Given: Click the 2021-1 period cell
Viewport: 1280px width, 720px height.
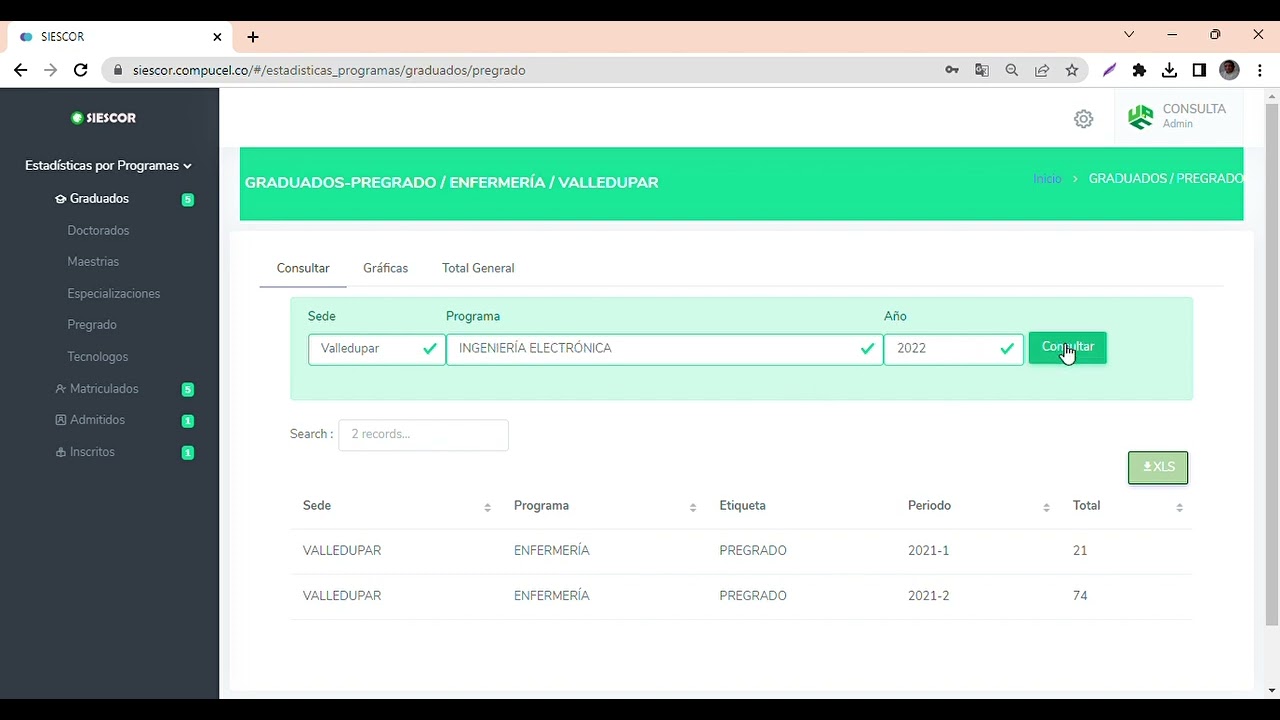Looking at the screenshot, I should pyautogui.click(x=928, y=551).
